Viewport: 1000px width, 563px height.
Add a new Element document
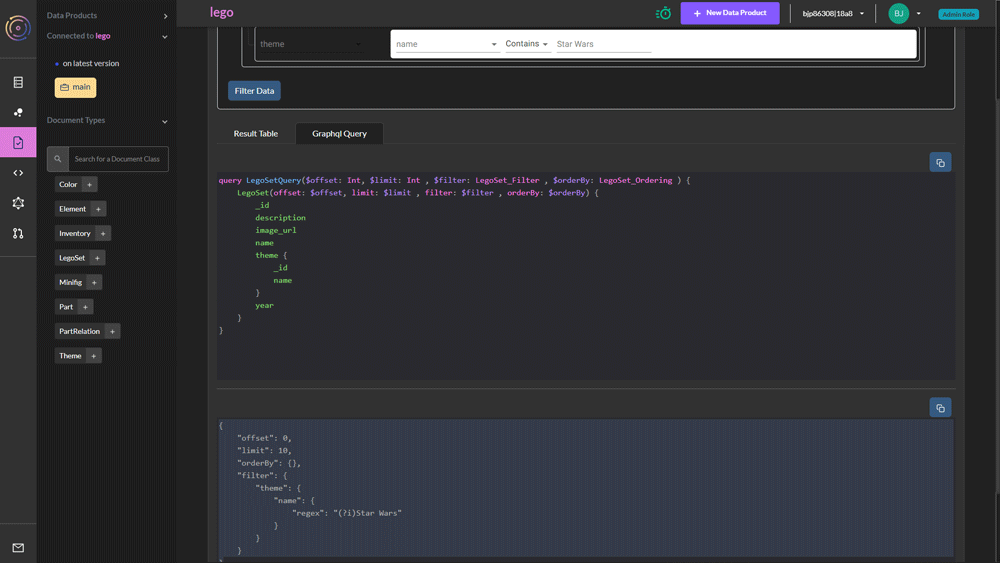pyautogui.click(x=98, y=209)
